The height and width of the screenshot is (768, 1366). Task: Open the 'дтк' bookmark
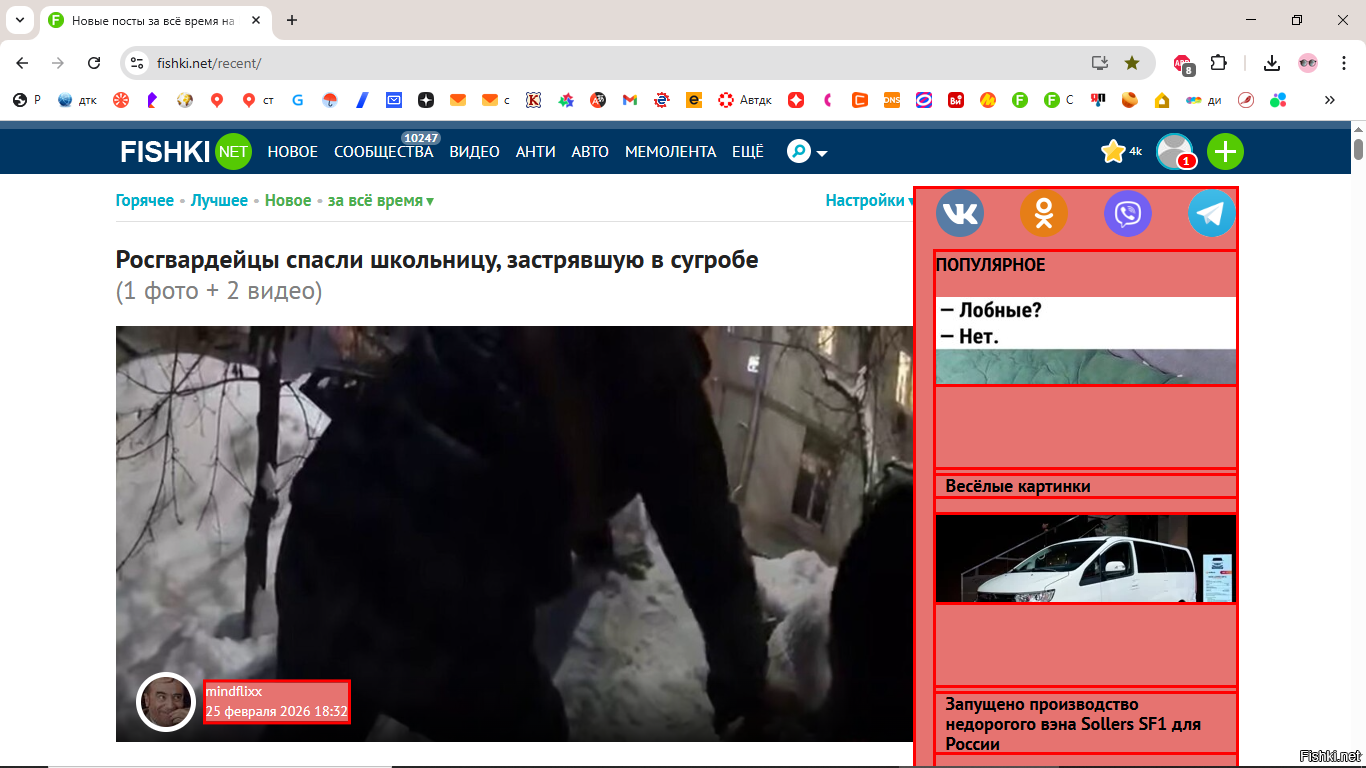(78, 100)
